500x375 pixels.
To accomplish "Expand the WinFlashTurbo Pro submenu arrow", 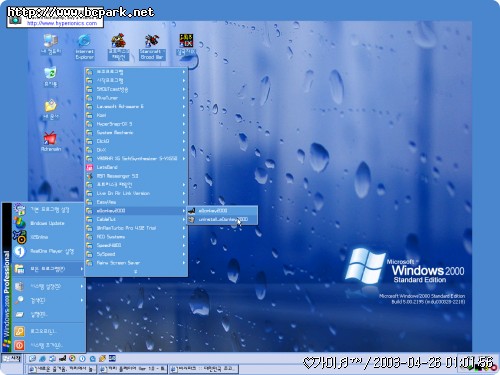I will pos(184,228).
